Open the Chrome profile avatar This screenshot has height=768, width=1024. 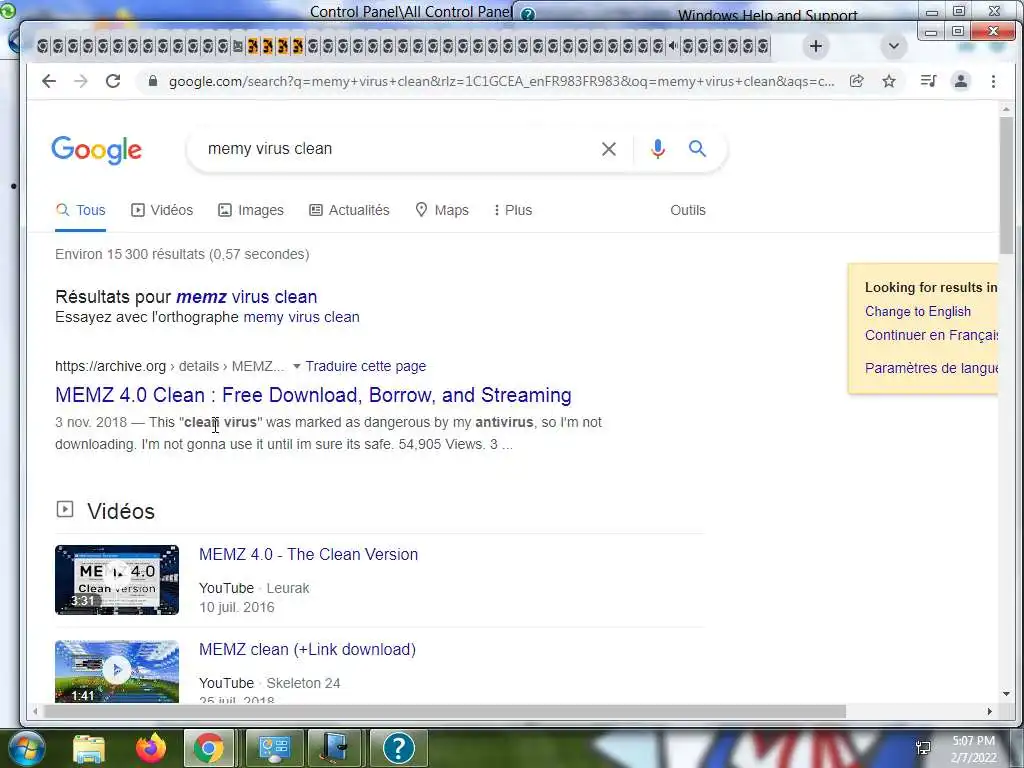[x=961, y=81]
